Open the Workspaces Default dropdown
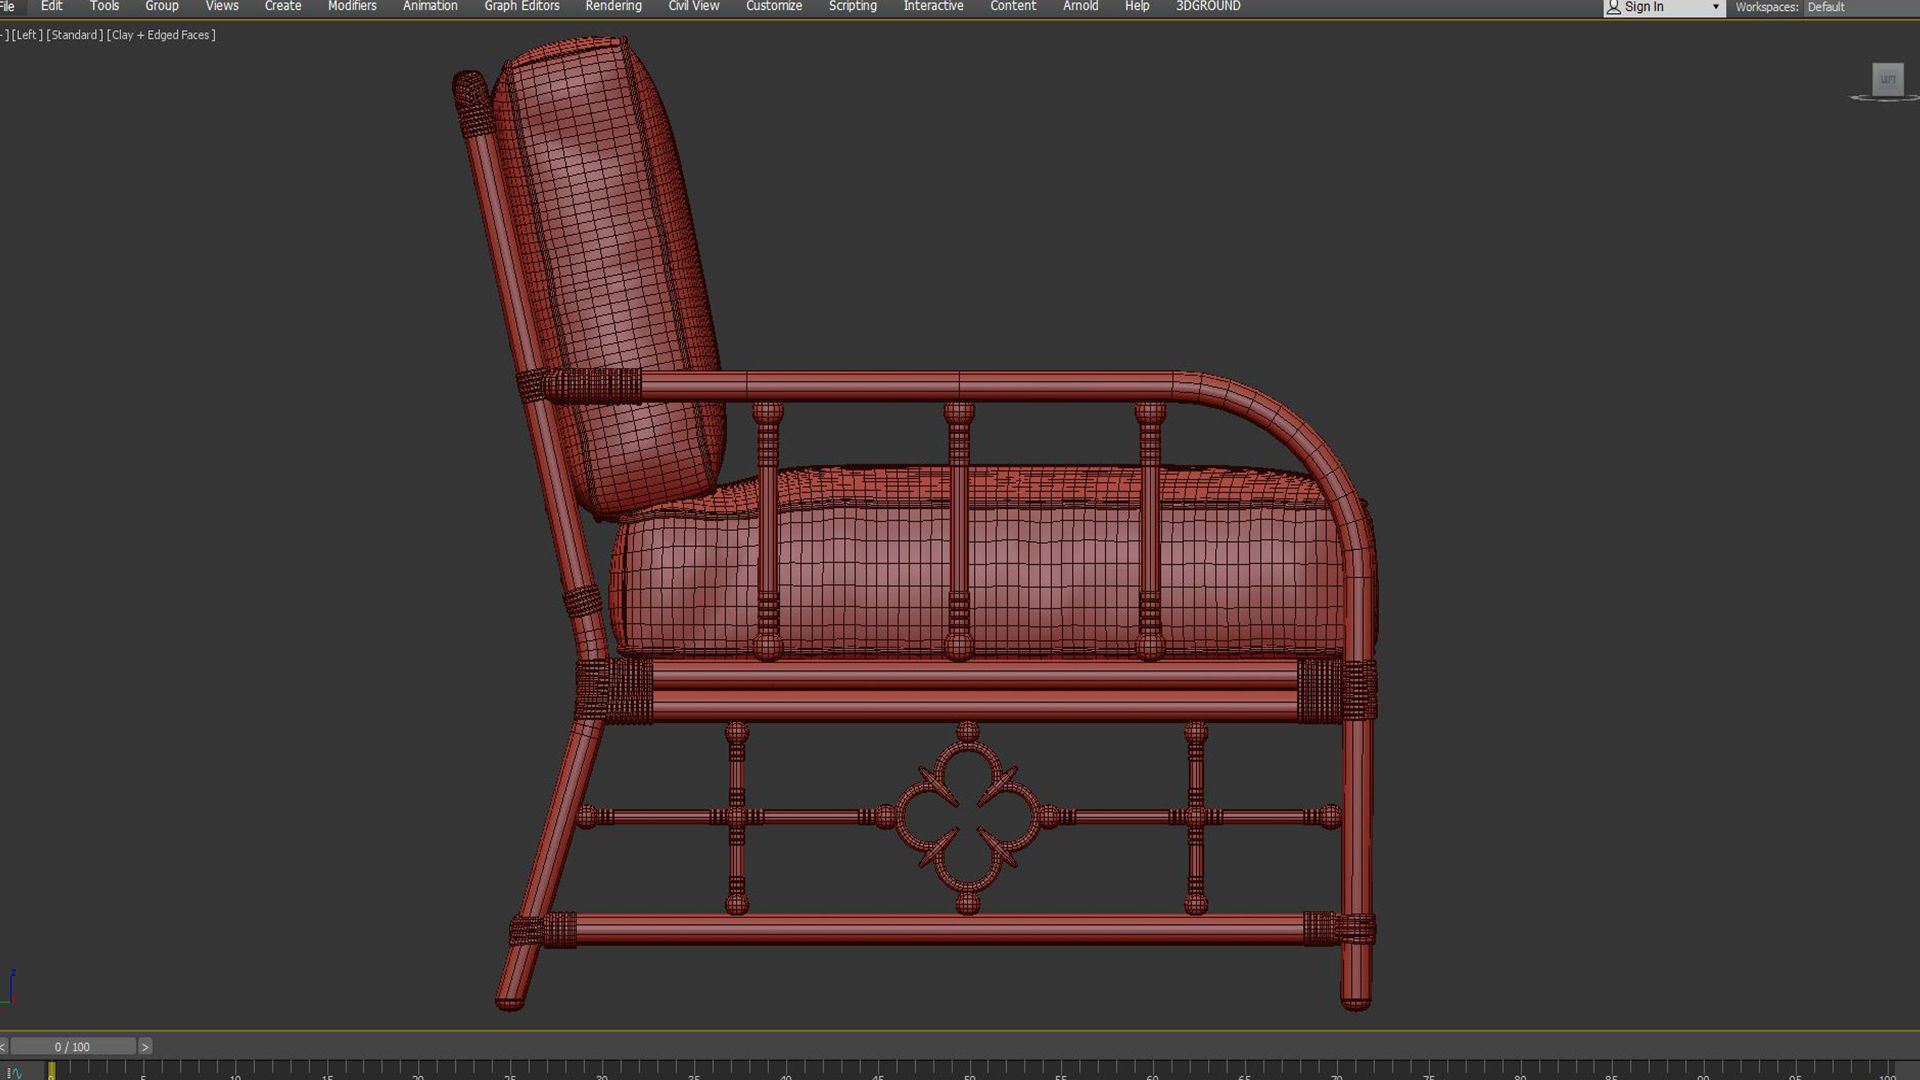This screenshot has height=1080, width=1920. [1860, 7]
